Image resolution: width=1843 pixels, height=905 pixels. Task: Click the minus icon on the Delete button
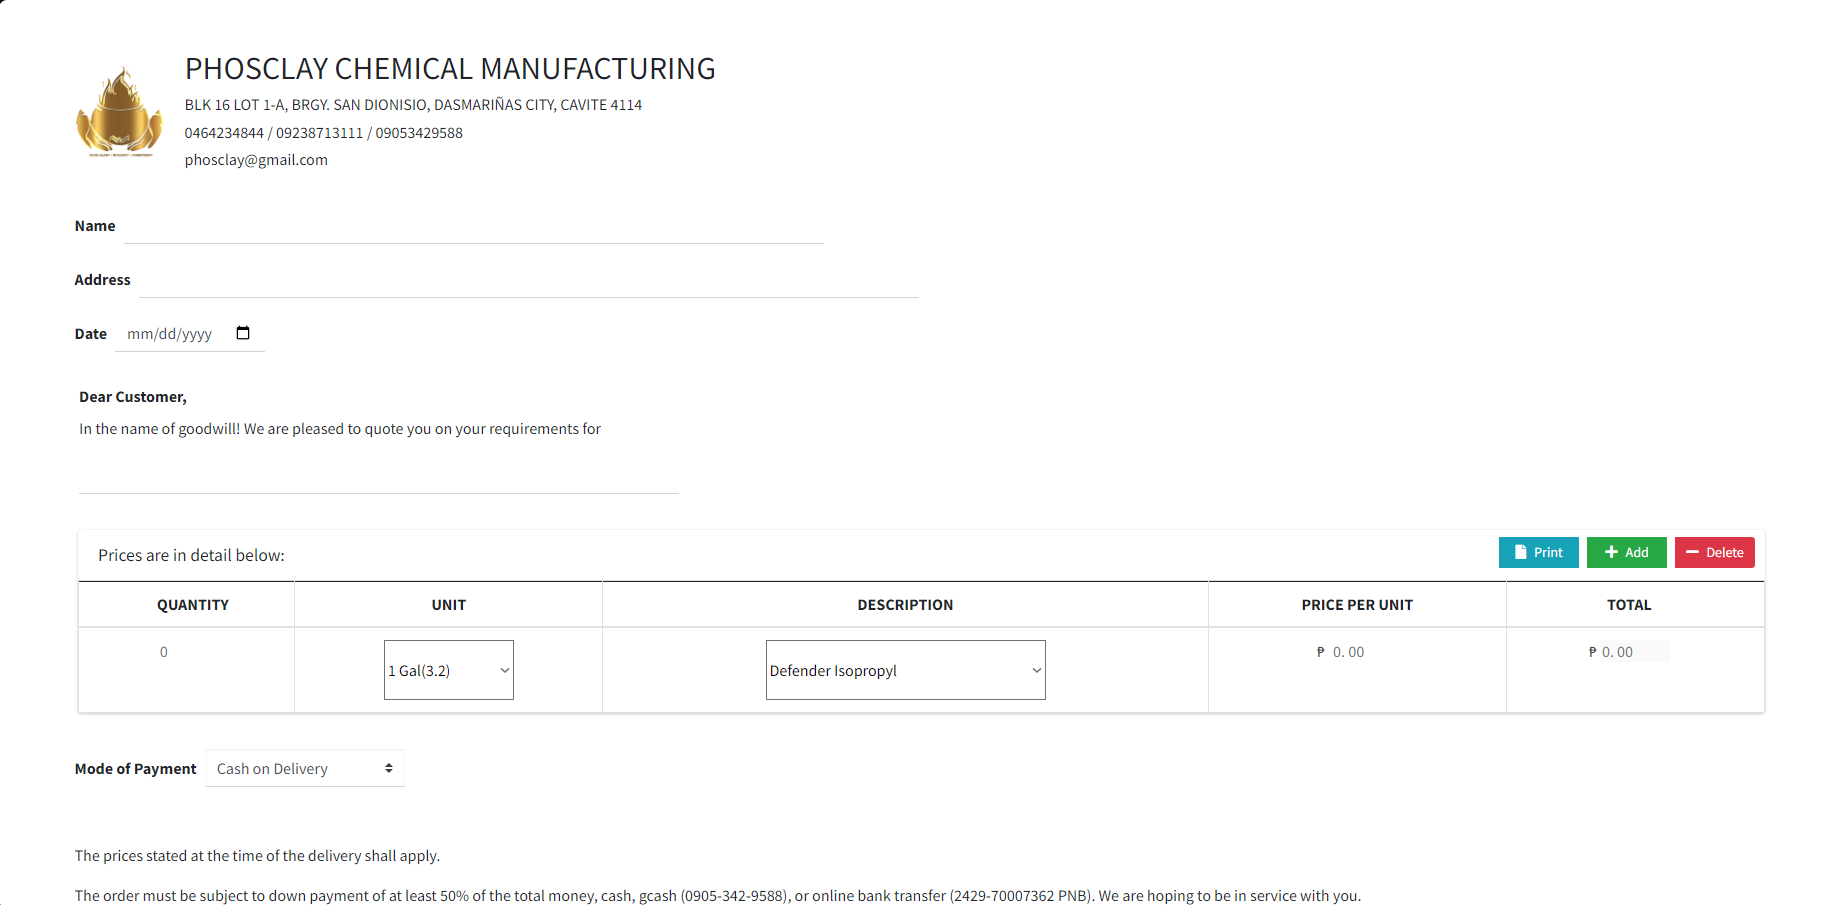coord(1692,552)
